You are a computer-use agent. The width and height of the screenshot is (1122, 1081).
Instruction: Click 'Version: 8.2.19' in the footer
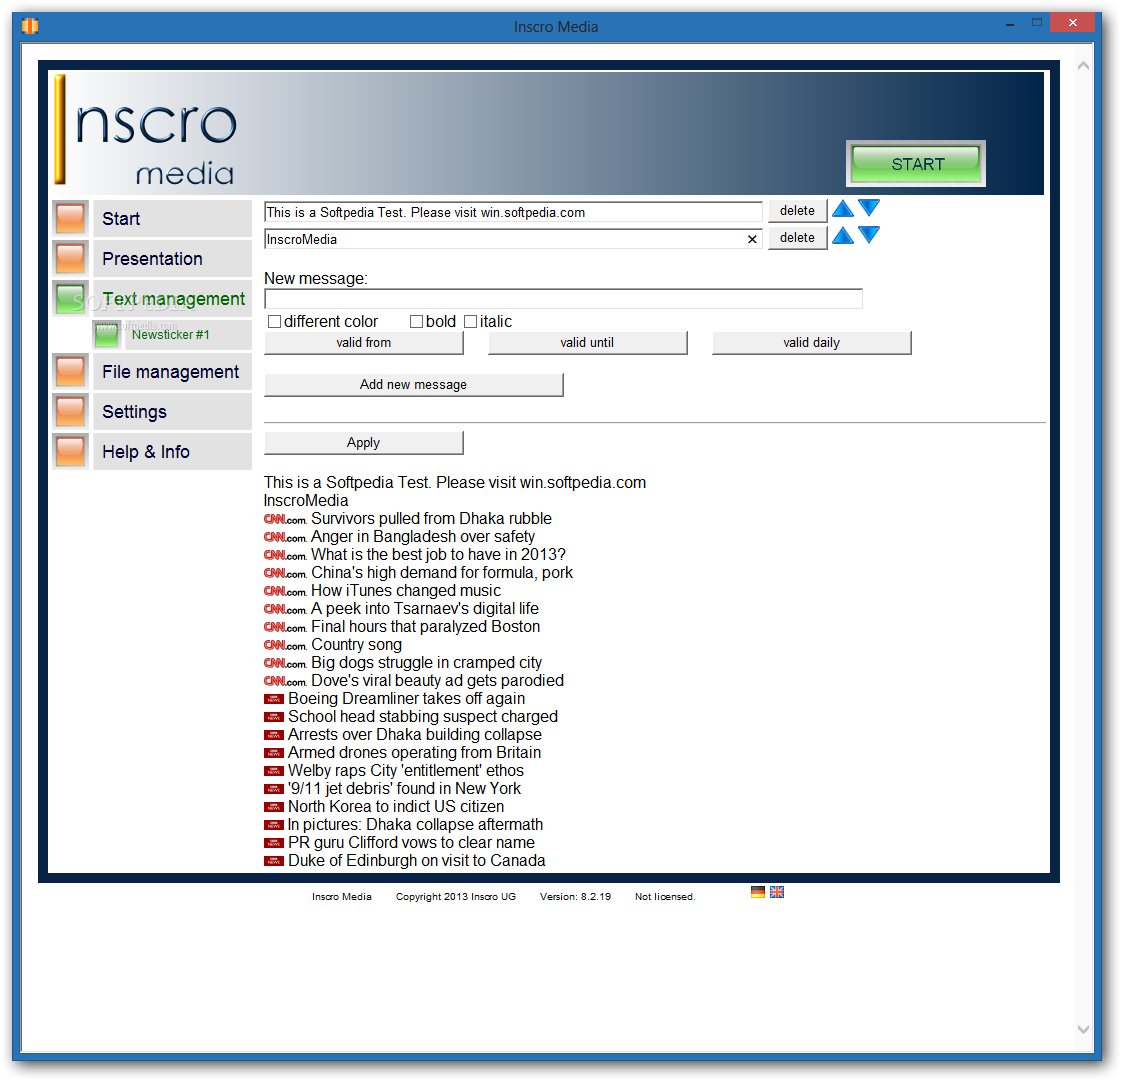[575, 897]
